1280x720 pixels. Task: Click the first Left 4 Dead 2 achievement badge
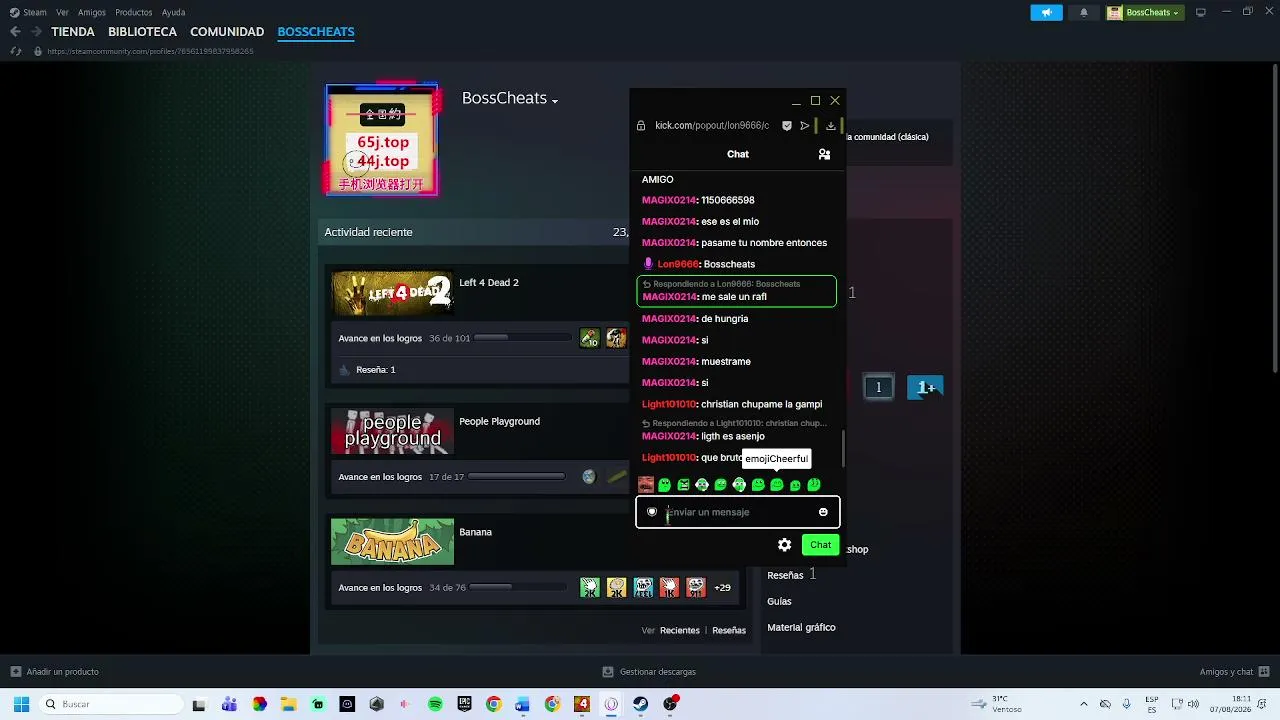point(590,339)
